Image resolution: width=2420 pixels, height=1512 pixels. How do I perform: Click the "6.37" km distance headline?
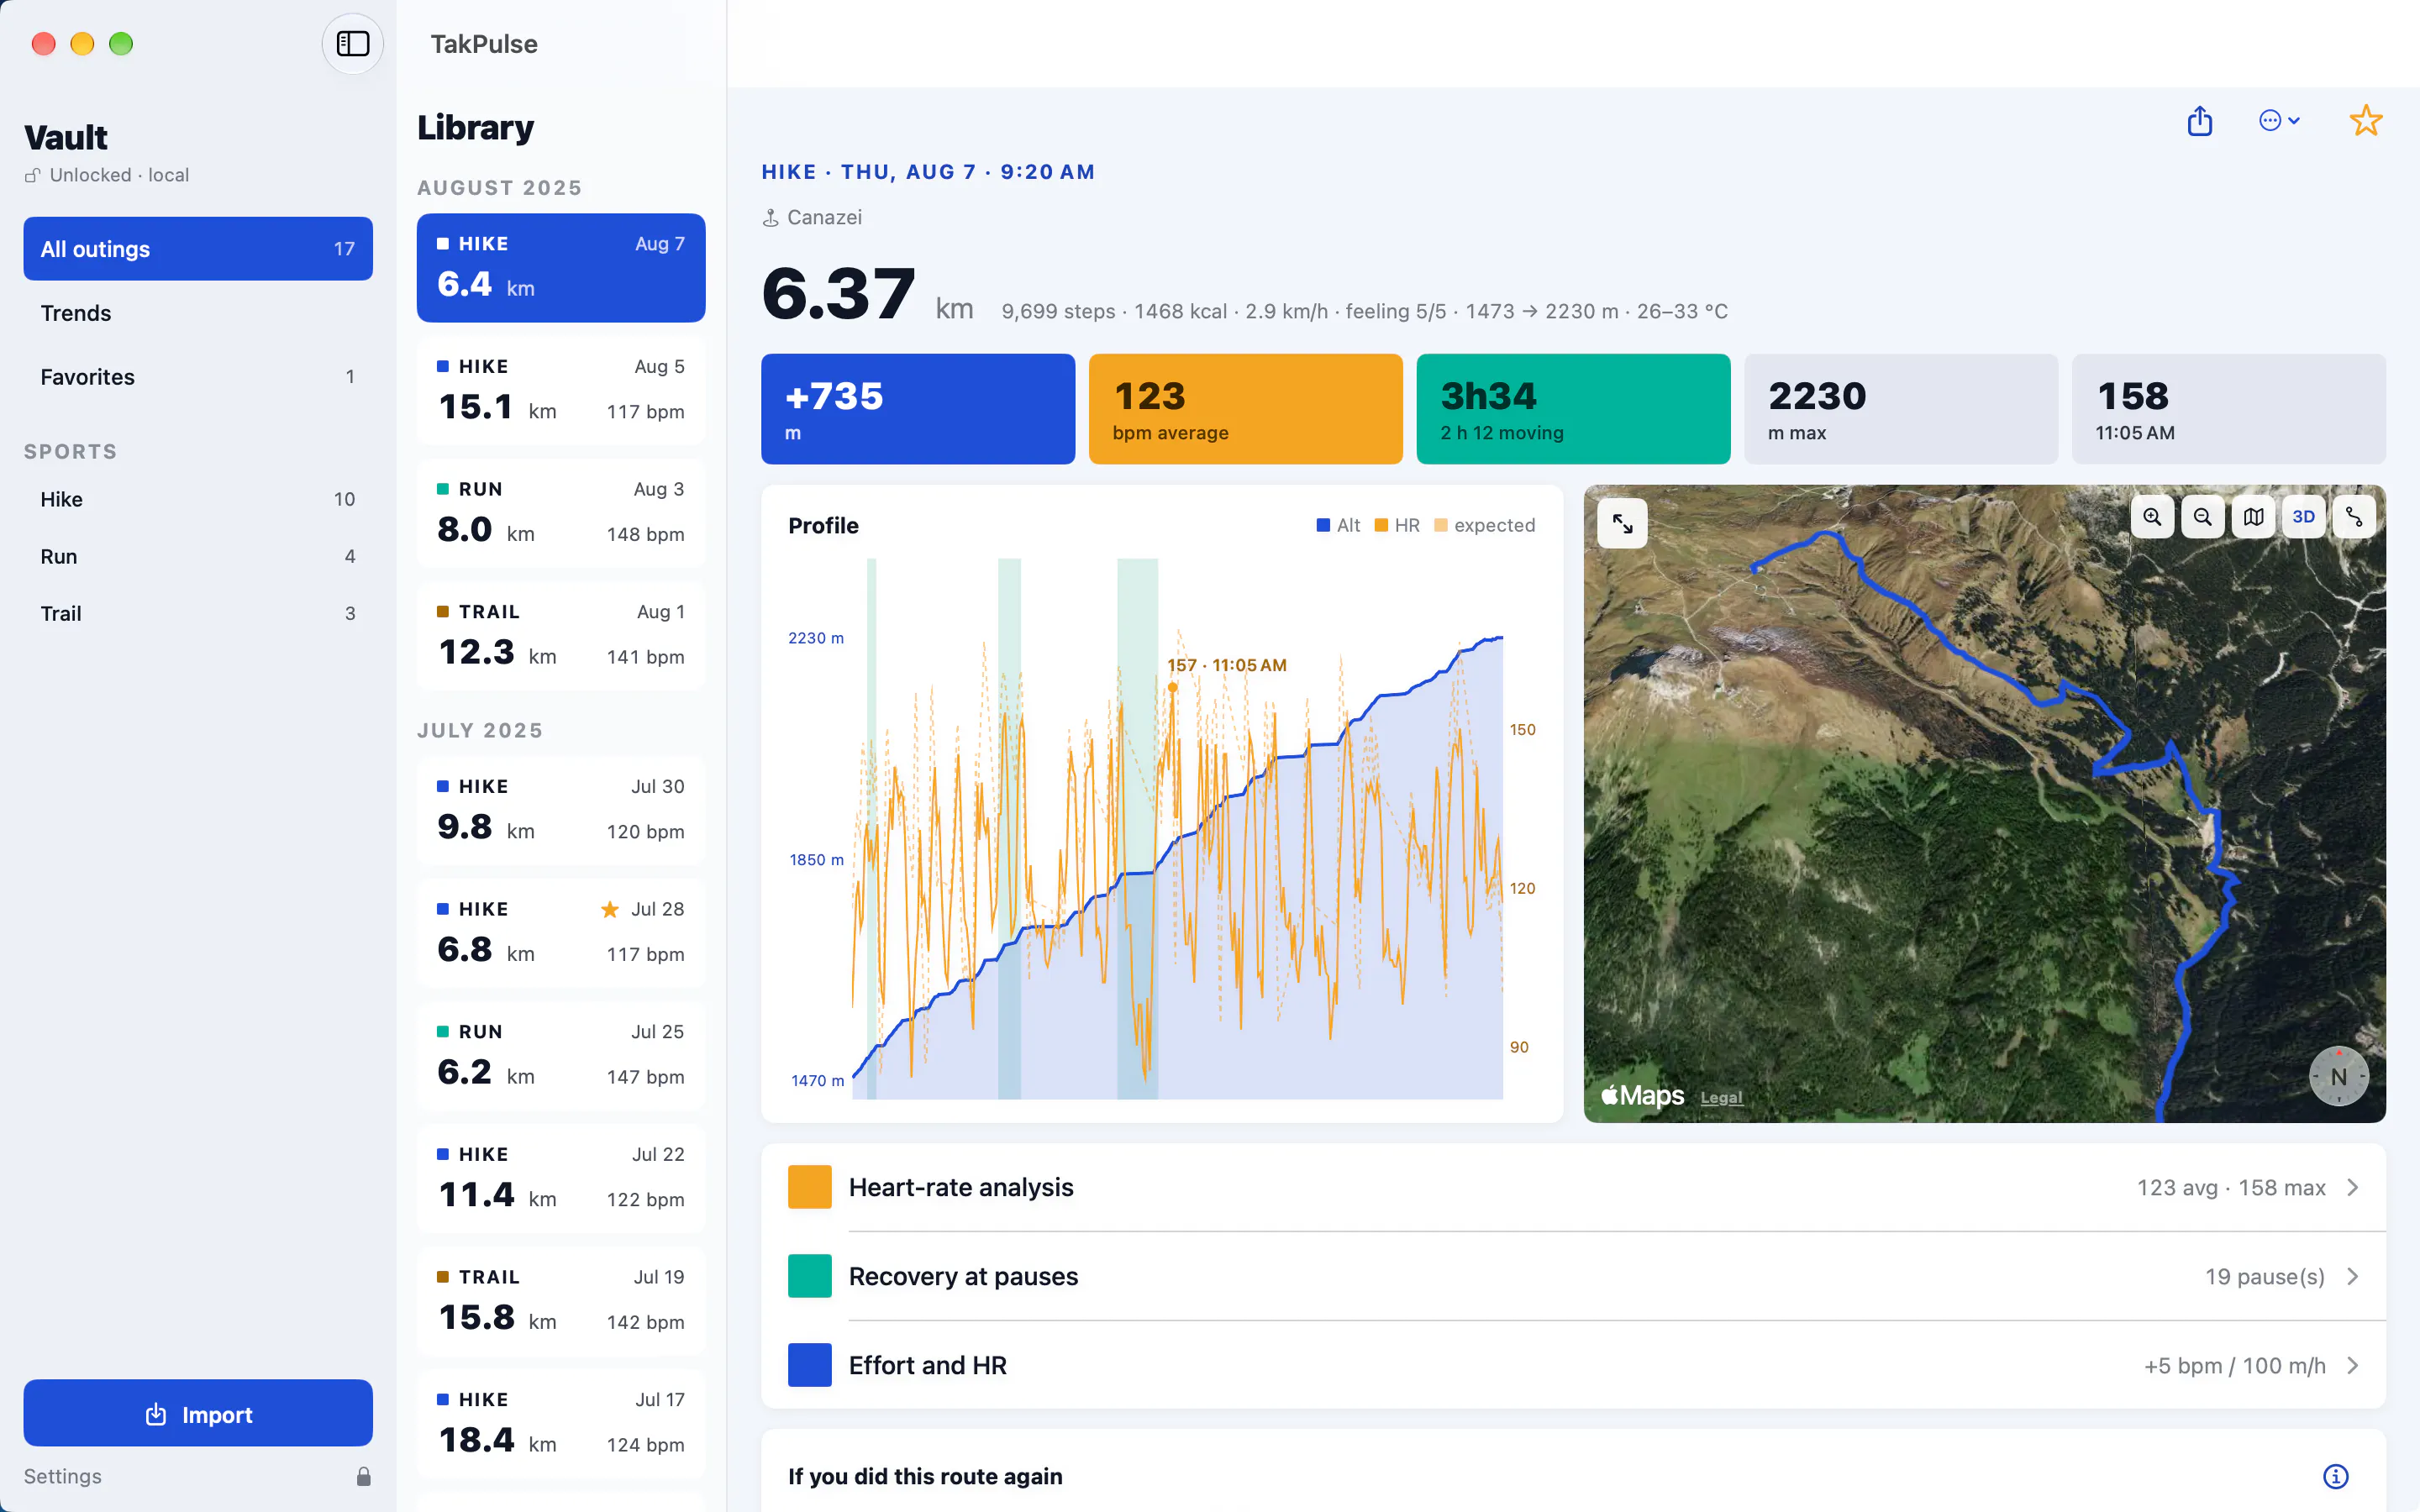pyautogui.click(x=838, y=294)
